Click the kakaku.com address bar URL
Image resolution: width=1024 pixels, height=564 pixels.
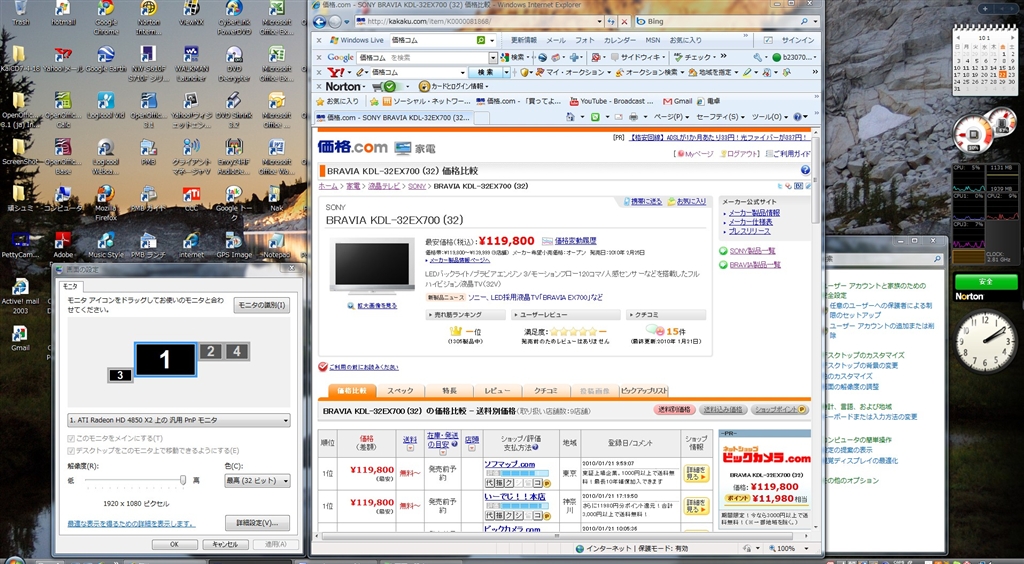pos(428,22)
